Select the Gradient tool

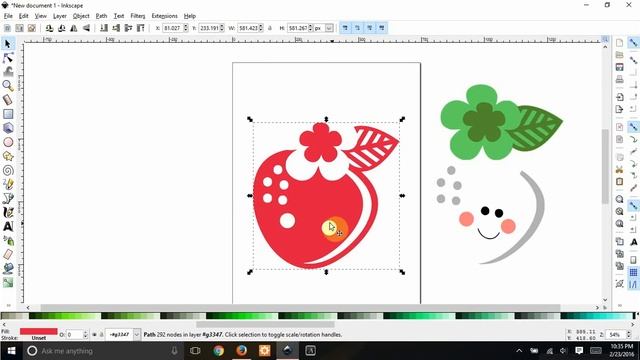[8, 282]
